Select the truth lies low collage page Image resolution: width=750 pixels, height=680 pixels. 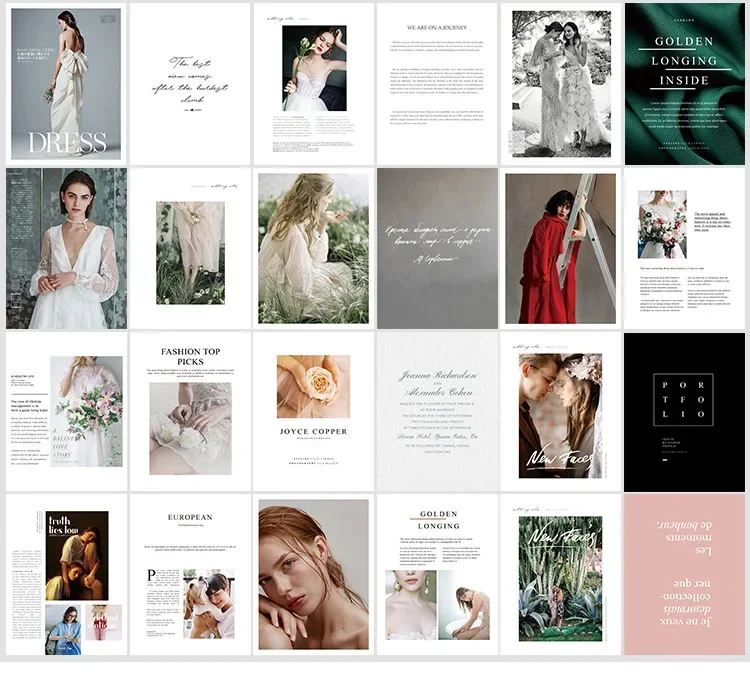pos(66,575)
